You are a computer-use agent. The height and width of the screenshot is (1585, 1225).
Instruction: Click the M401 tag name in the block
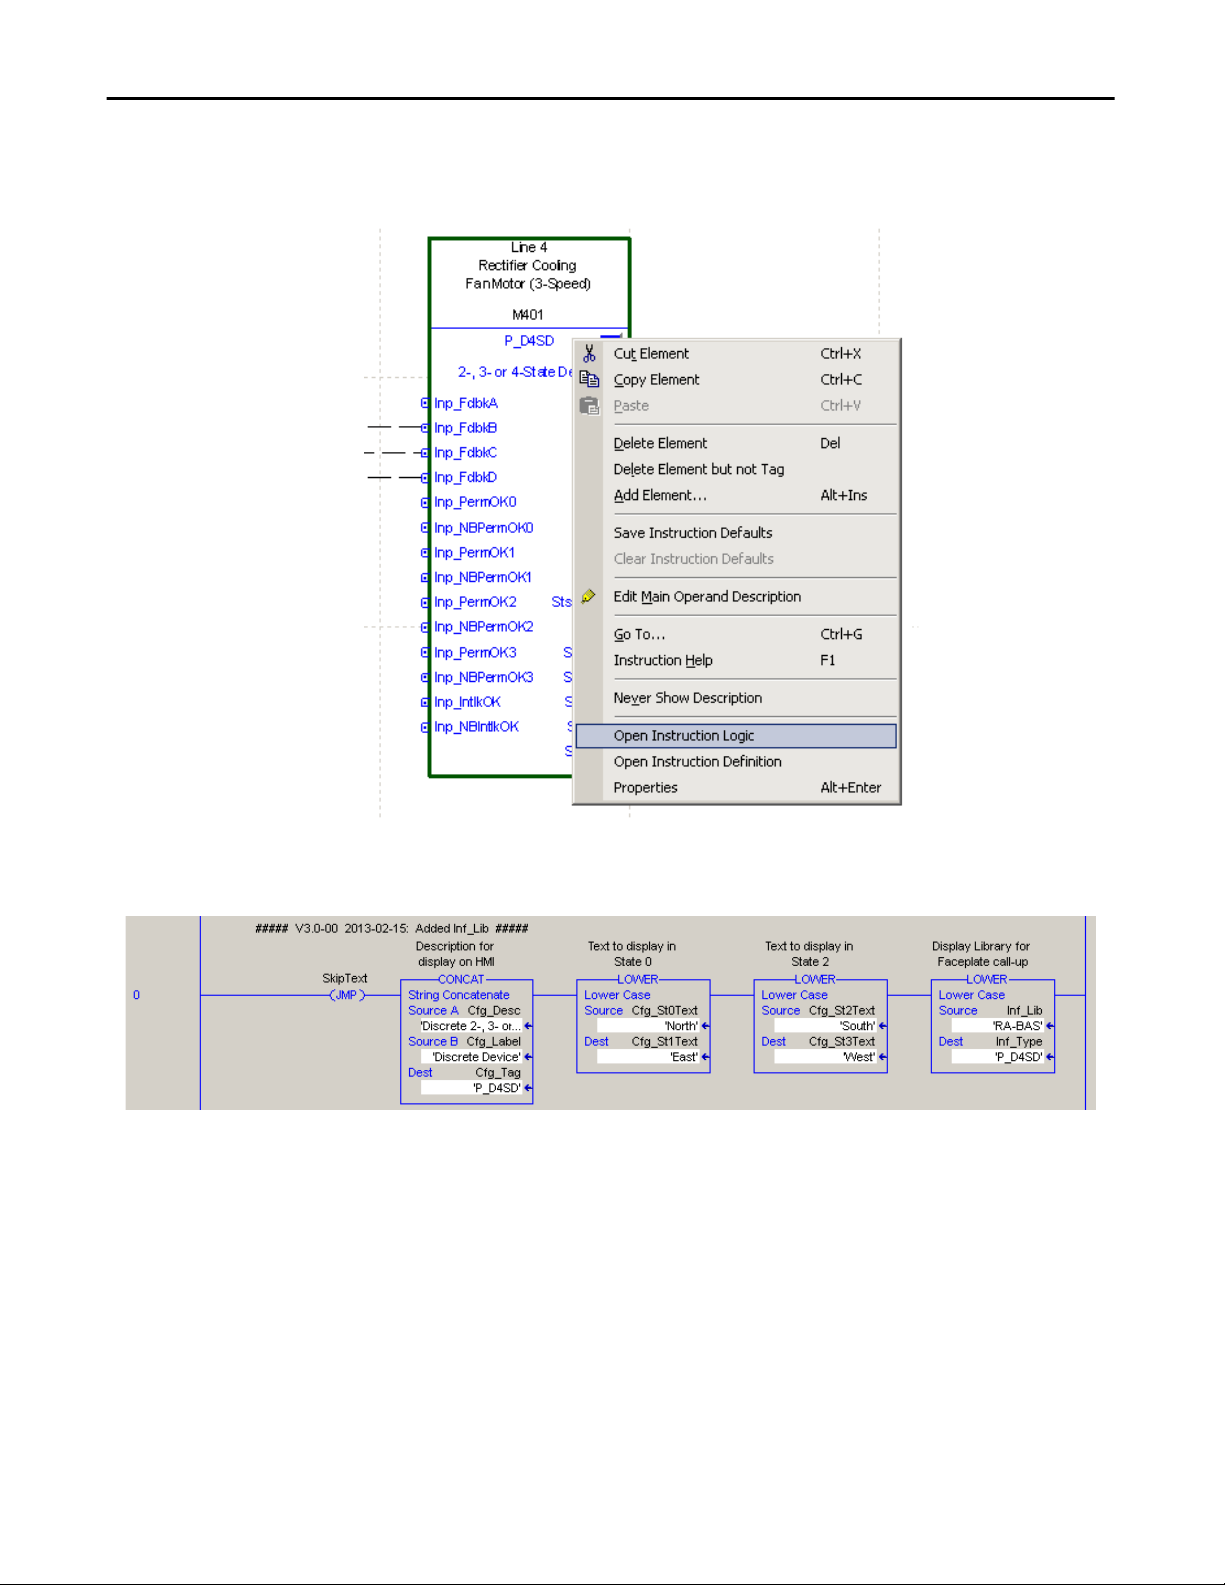528,315
